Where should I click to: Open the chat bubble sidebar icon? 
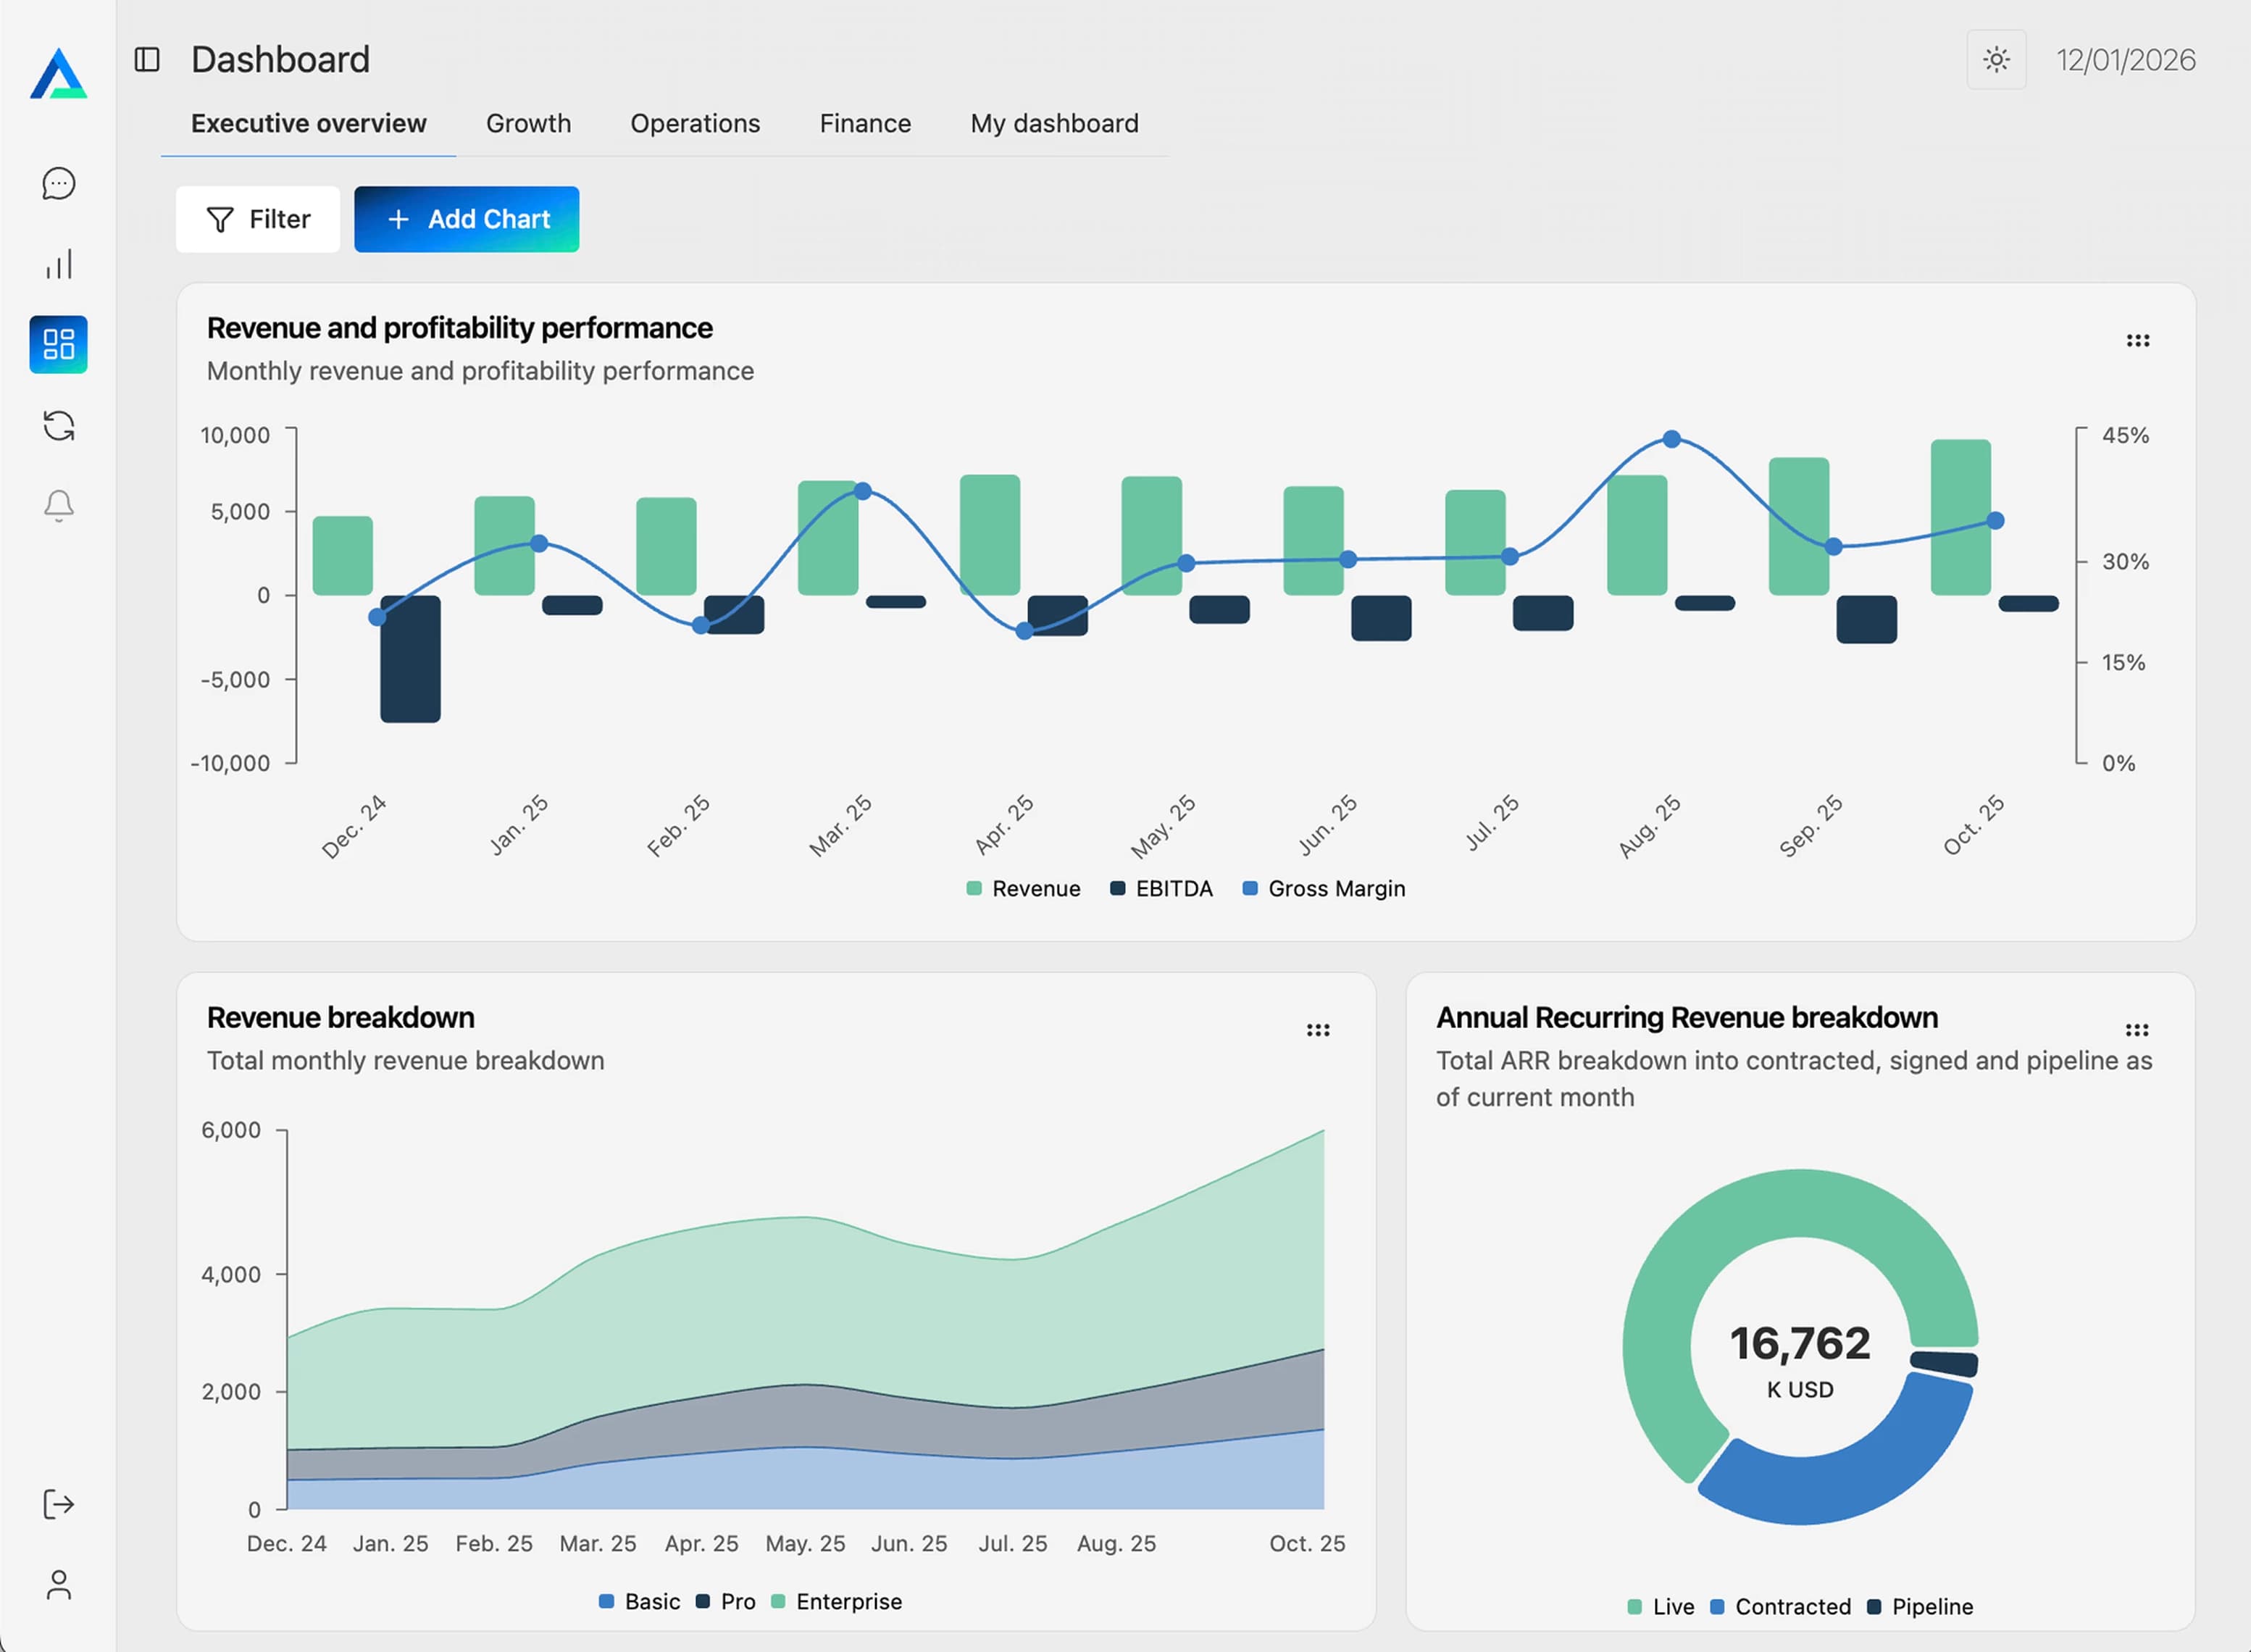pos(59,183)
